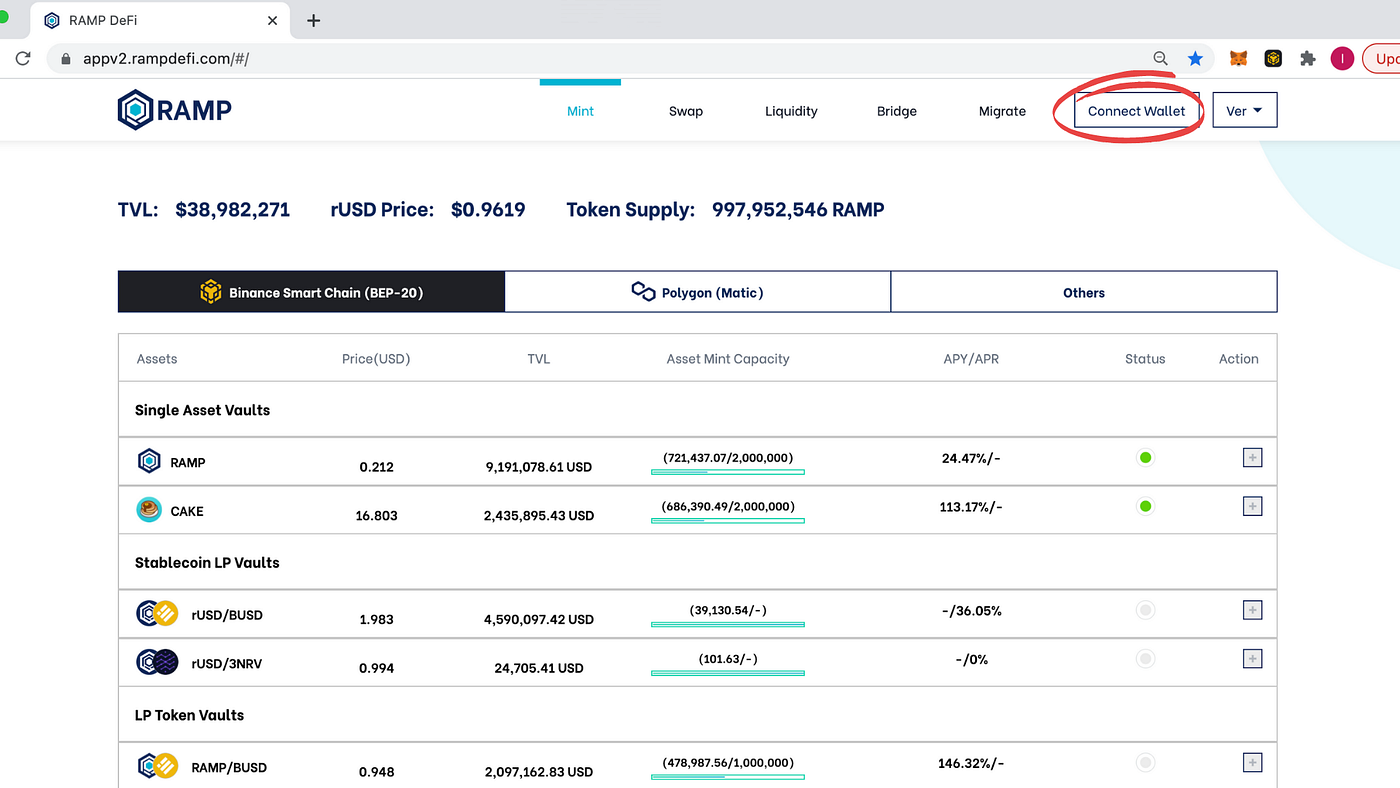Viewport: 1400px width, 788px height.
Task: Click the grey status dot in the rUSD/3NRV row
Action: pos(1146,659)
